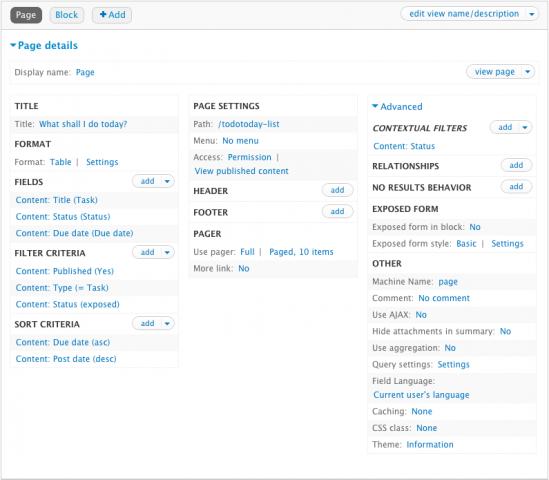Add a new field with Fields add button
This screenshot has width=549, height=480.
147,181
